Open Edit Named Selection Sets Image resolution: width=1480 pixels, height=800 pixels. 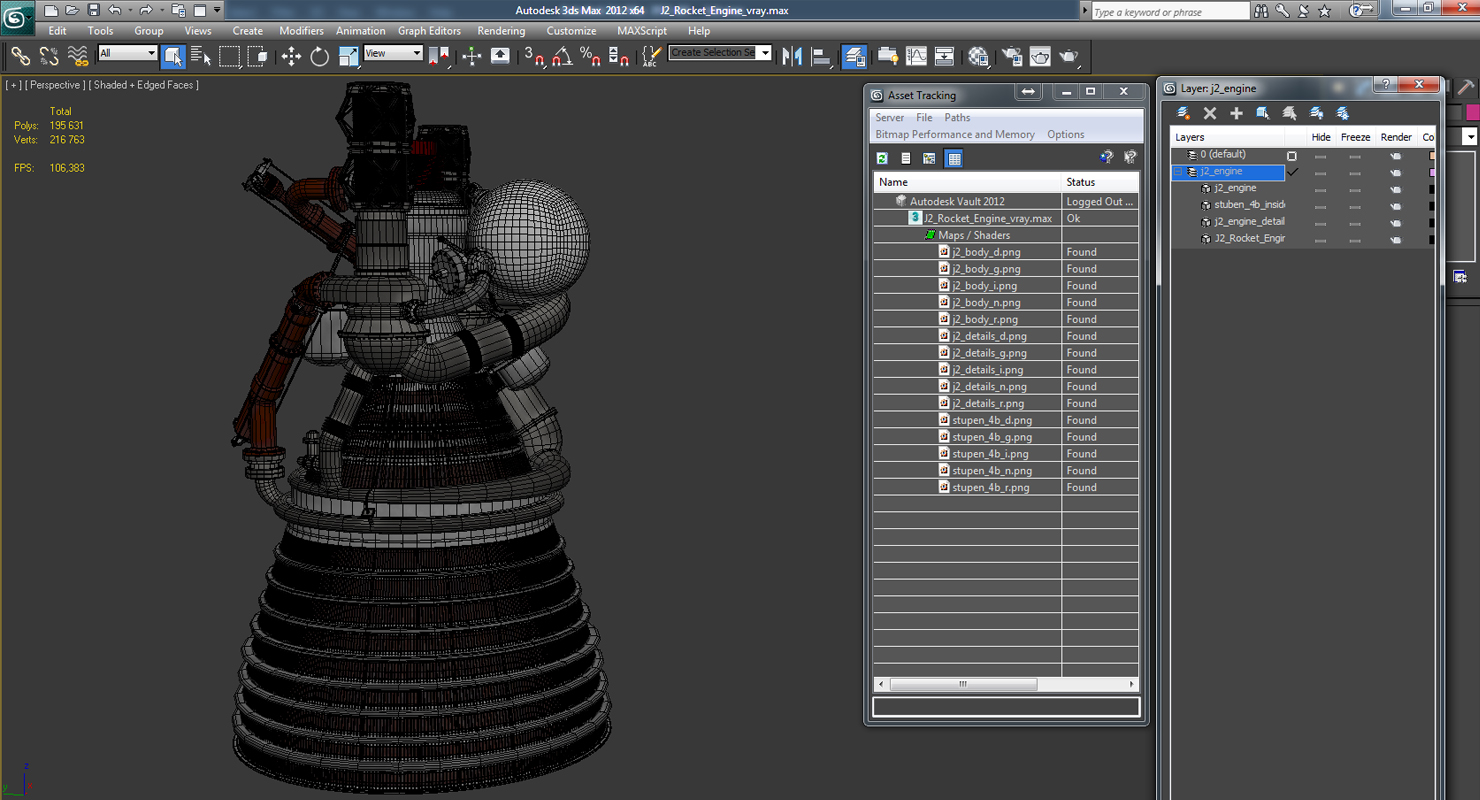(651, 57)
